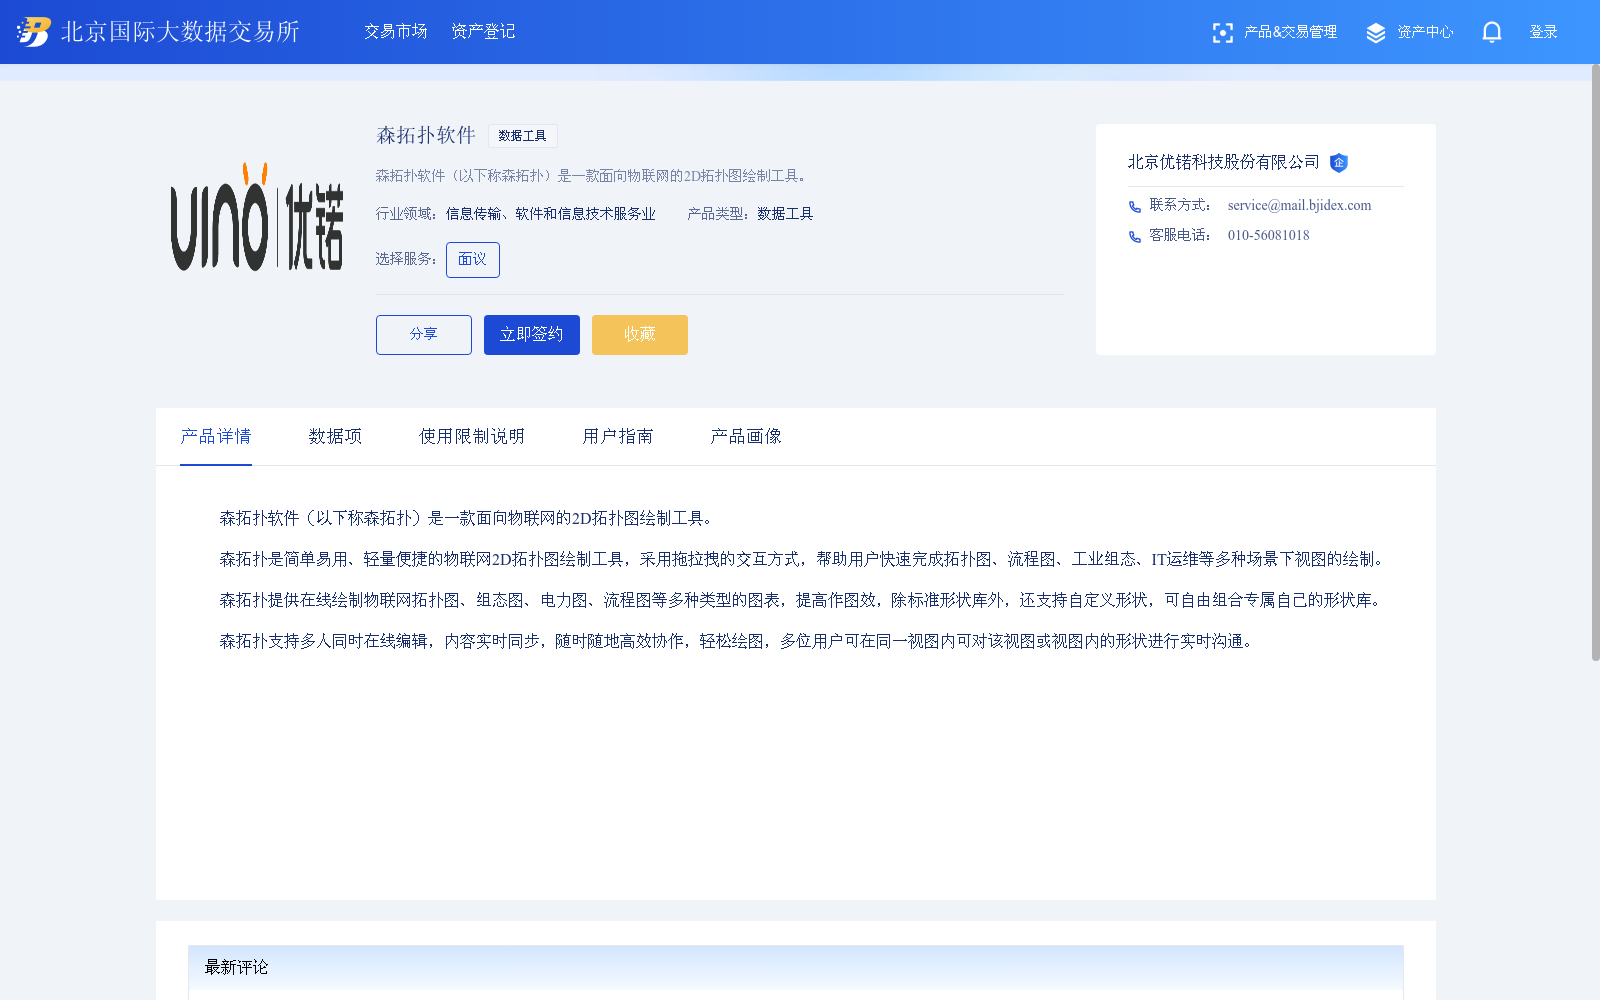Click company name 北京优锘科技股份有限公司
The height and width of the screenshot is (1000, 1600).
pyautogui.click(x=1224, y=162)
